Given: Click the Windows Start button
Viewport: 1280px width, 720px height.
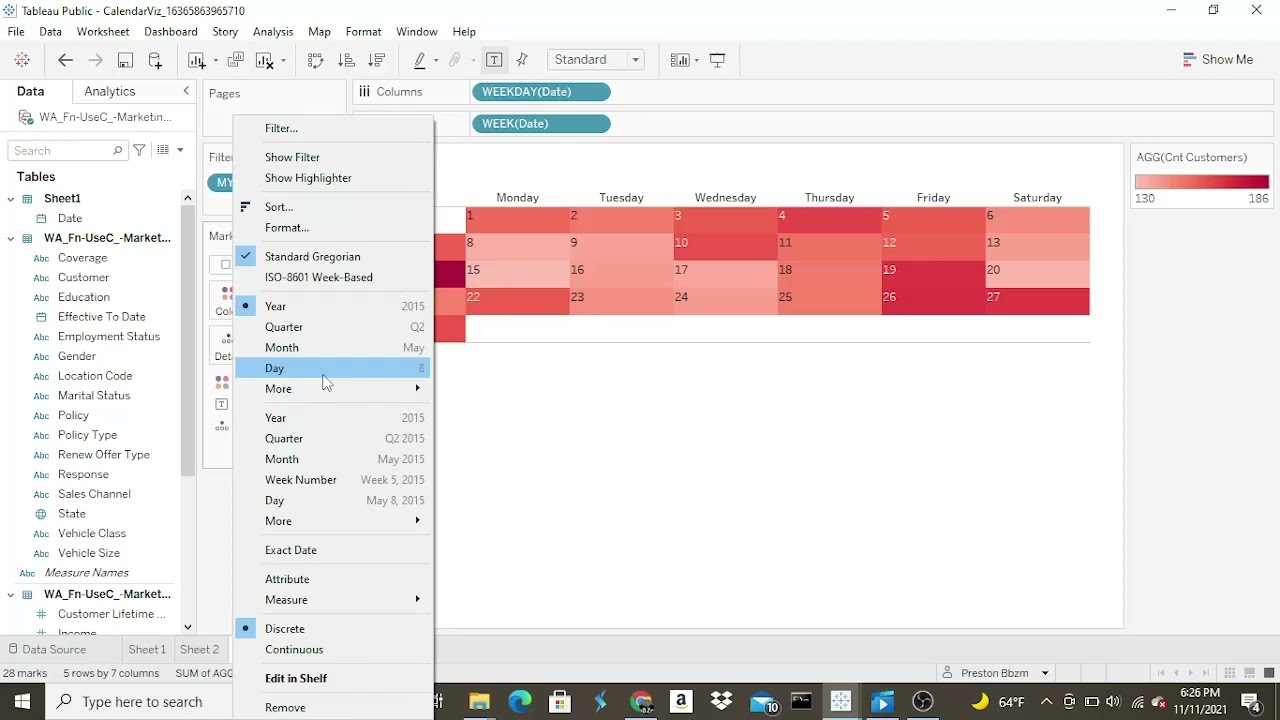Looking at the screenshot, I should point(22,702).
